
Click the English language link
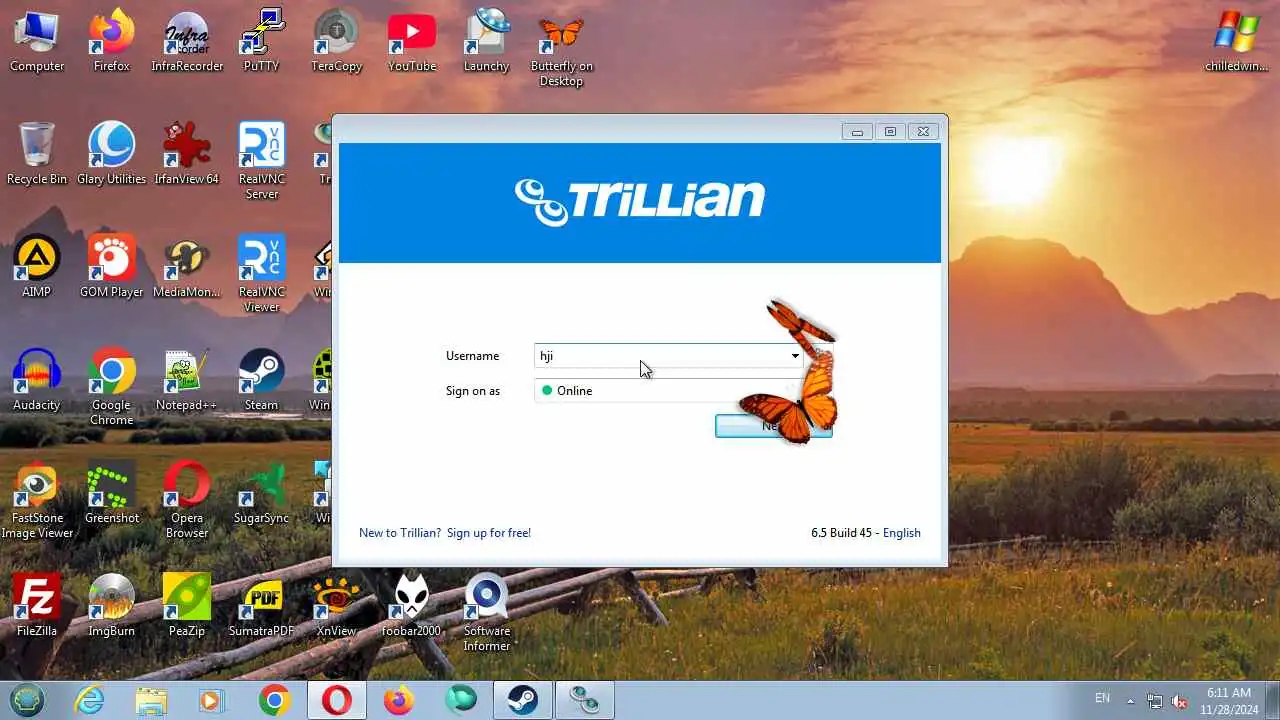[901, 533]
